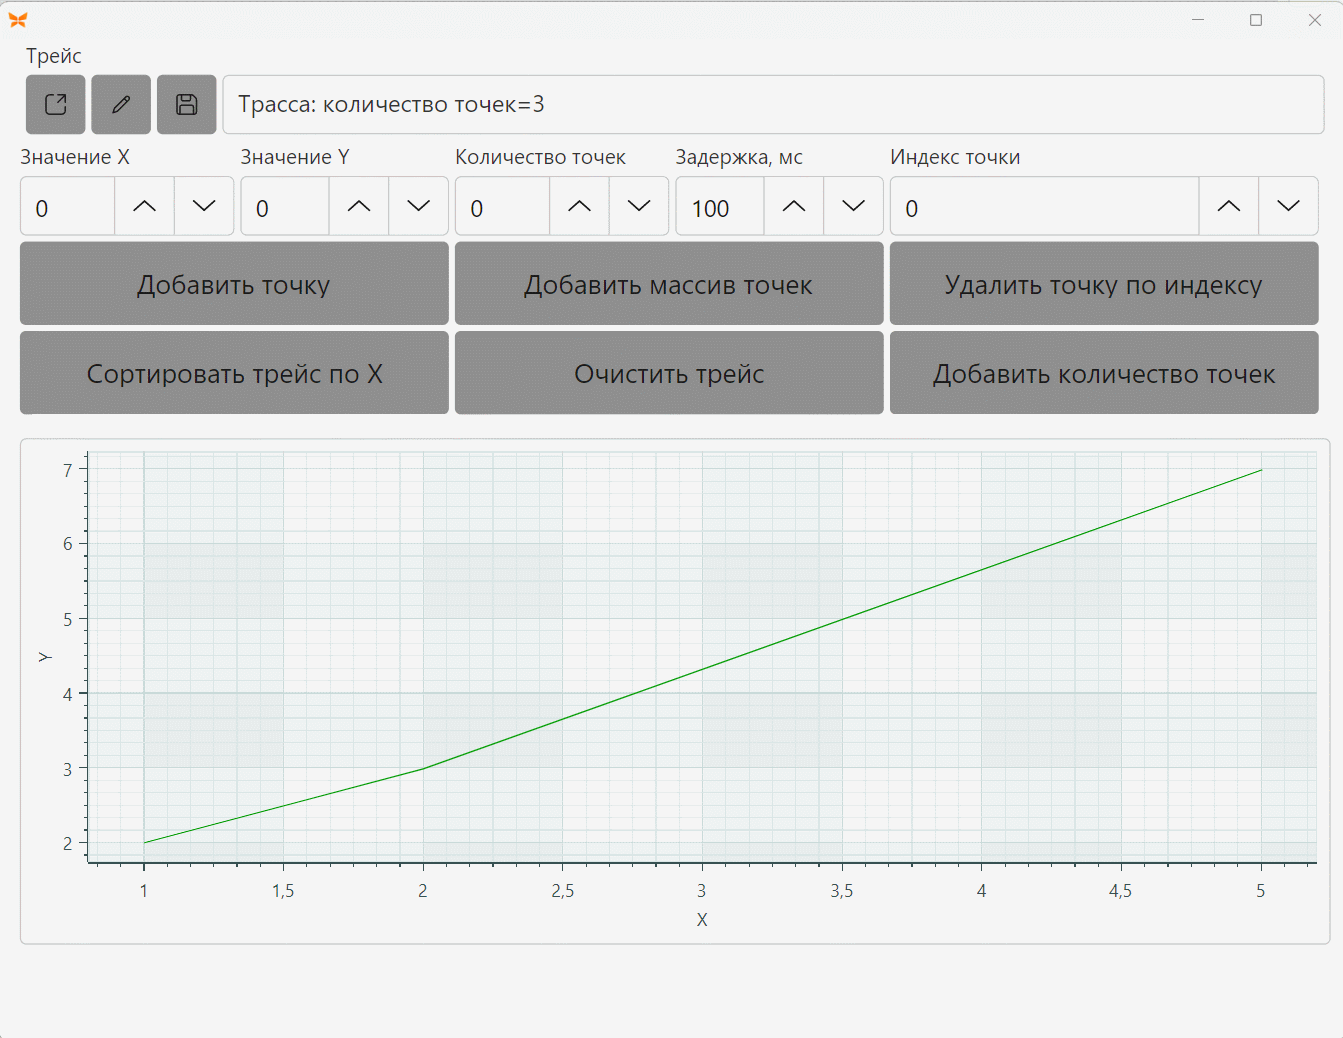Increase the Задержка, мс value

(794, 206)
